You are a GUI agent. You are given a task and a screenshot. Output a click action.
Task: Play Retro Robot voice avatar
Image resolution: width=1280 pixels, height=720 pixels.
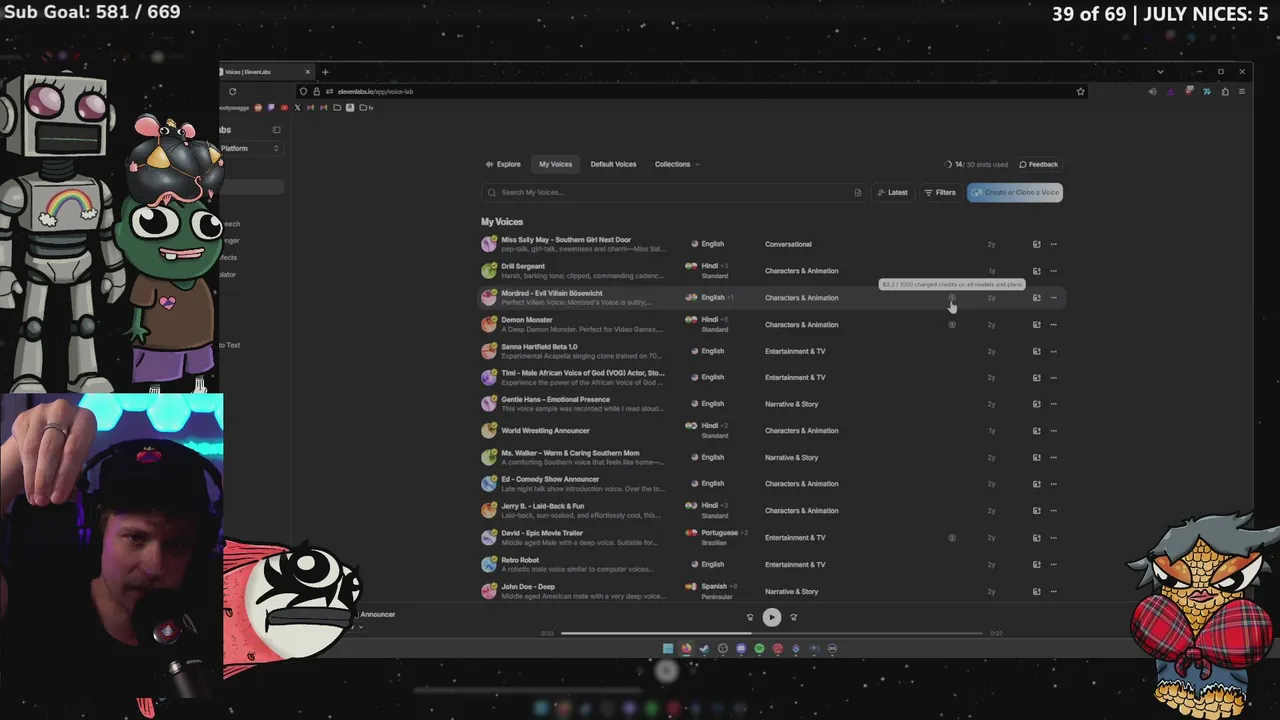click(x=489, y=564)
